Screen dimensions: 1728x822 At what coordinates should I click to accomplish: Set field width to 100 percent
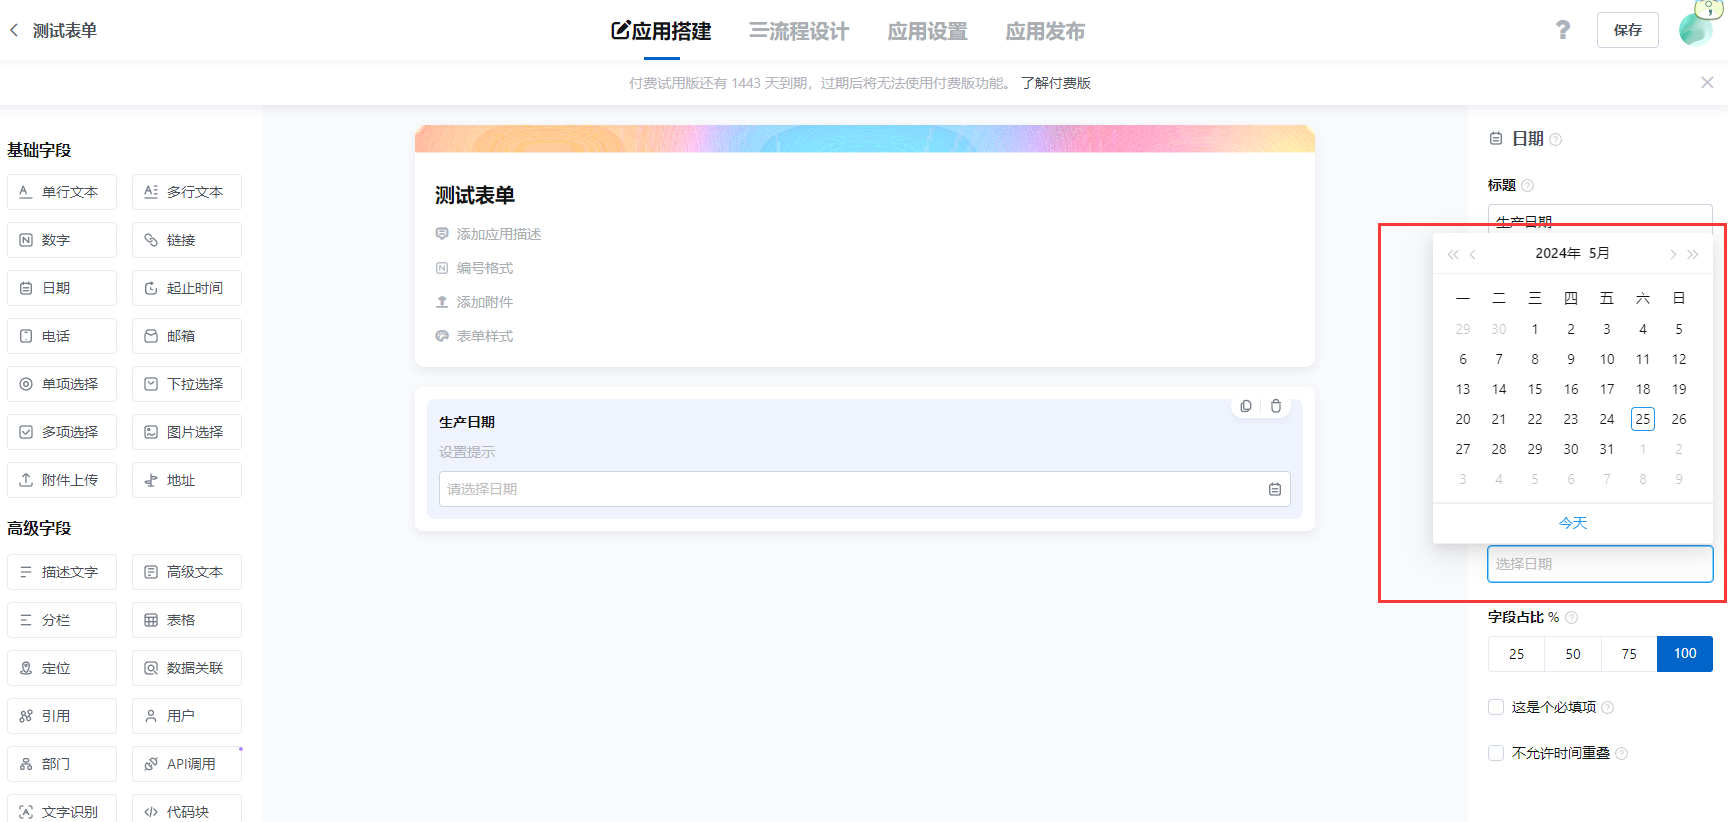[1685, 654]
